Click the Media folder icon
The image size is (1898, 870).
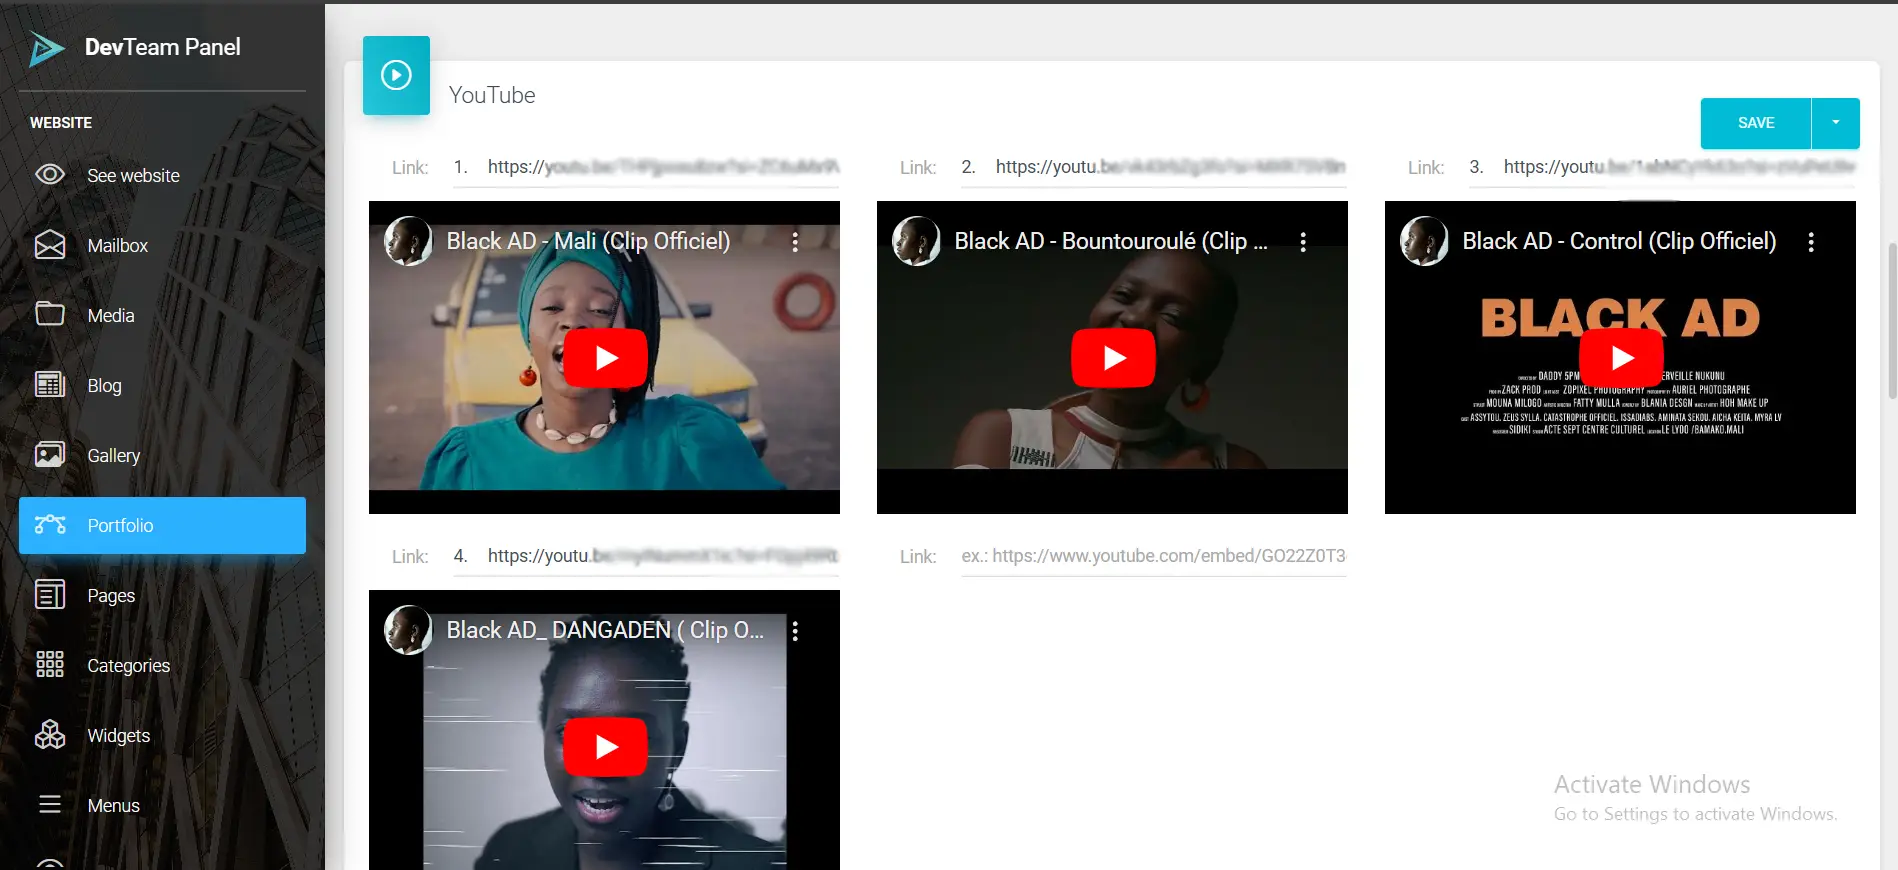(x=50, y=315)
